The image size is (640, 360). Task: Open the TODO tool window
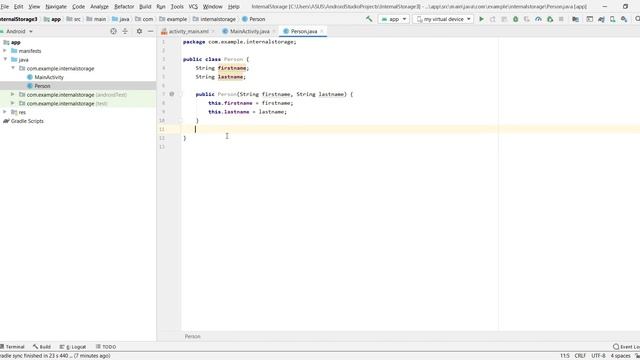(x=106, y=347)
